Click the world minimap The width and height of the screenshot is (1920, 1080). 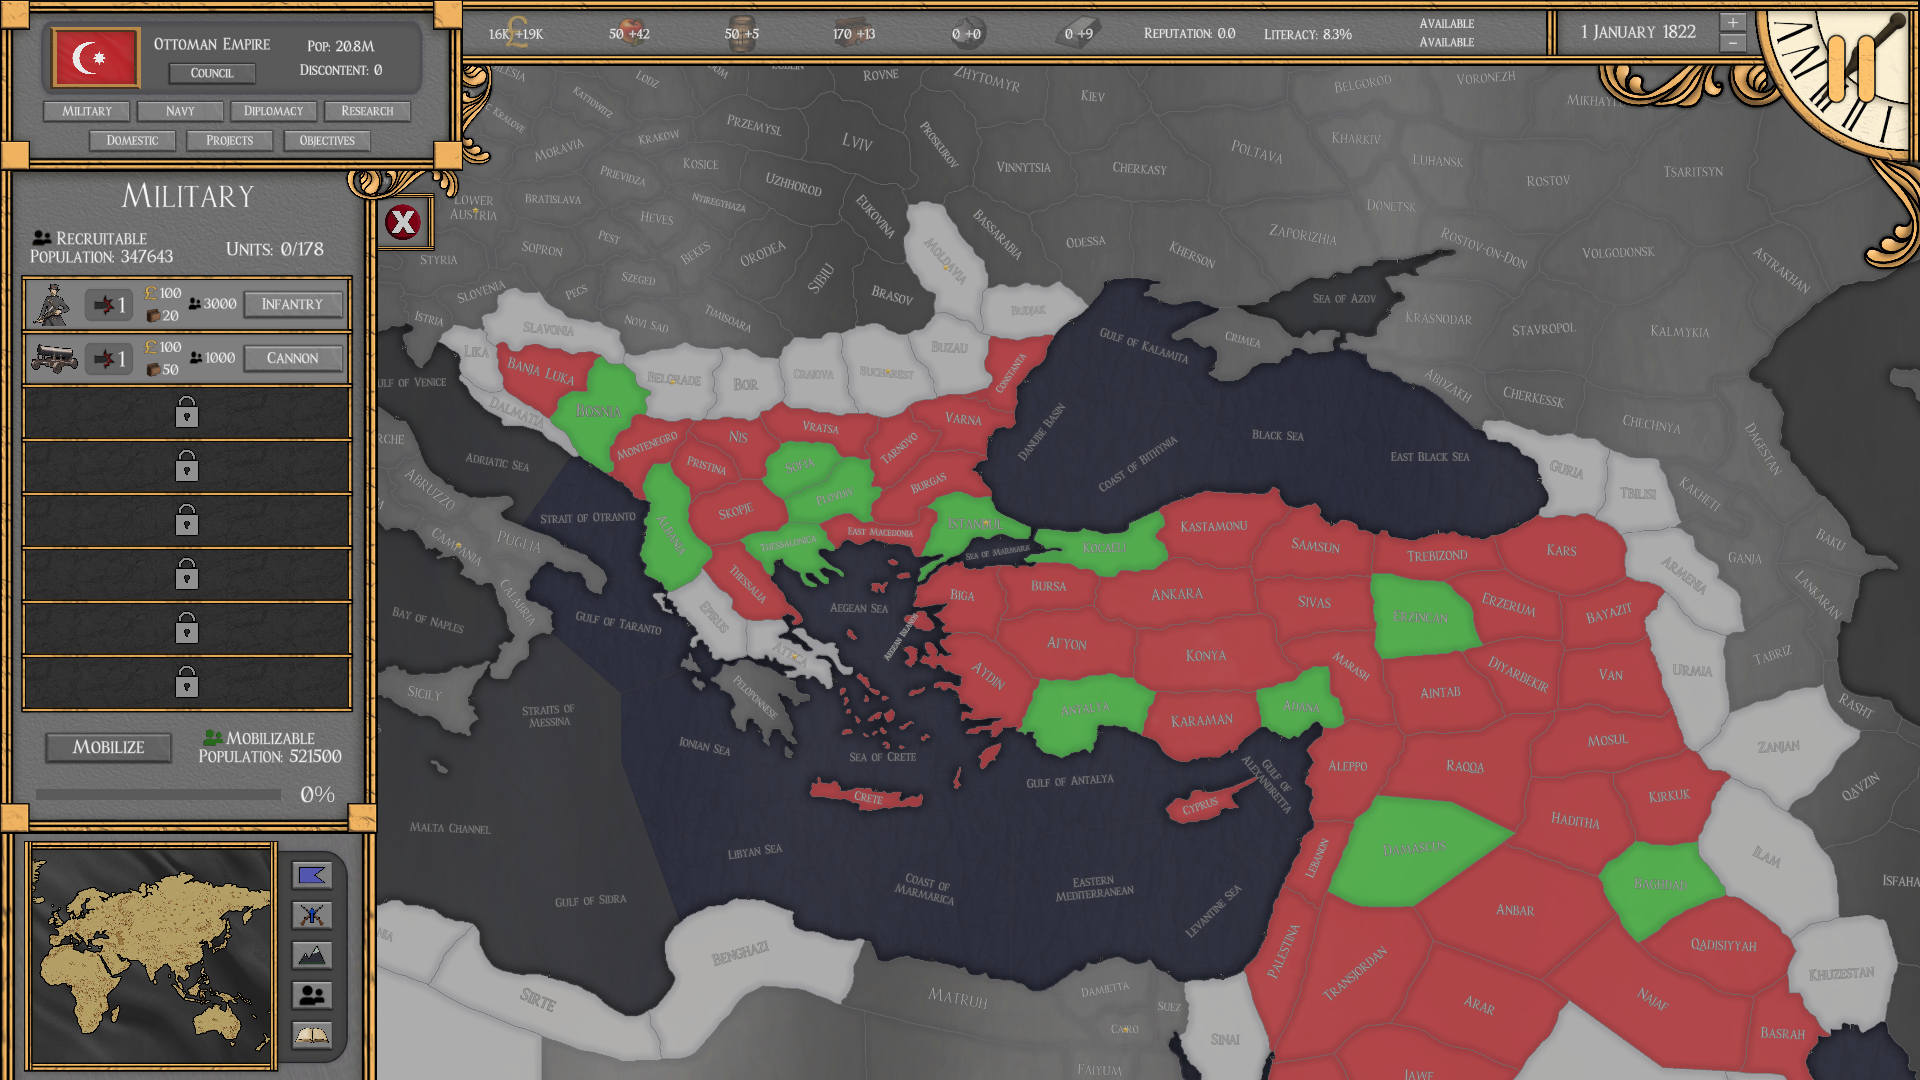click(152, 955)
